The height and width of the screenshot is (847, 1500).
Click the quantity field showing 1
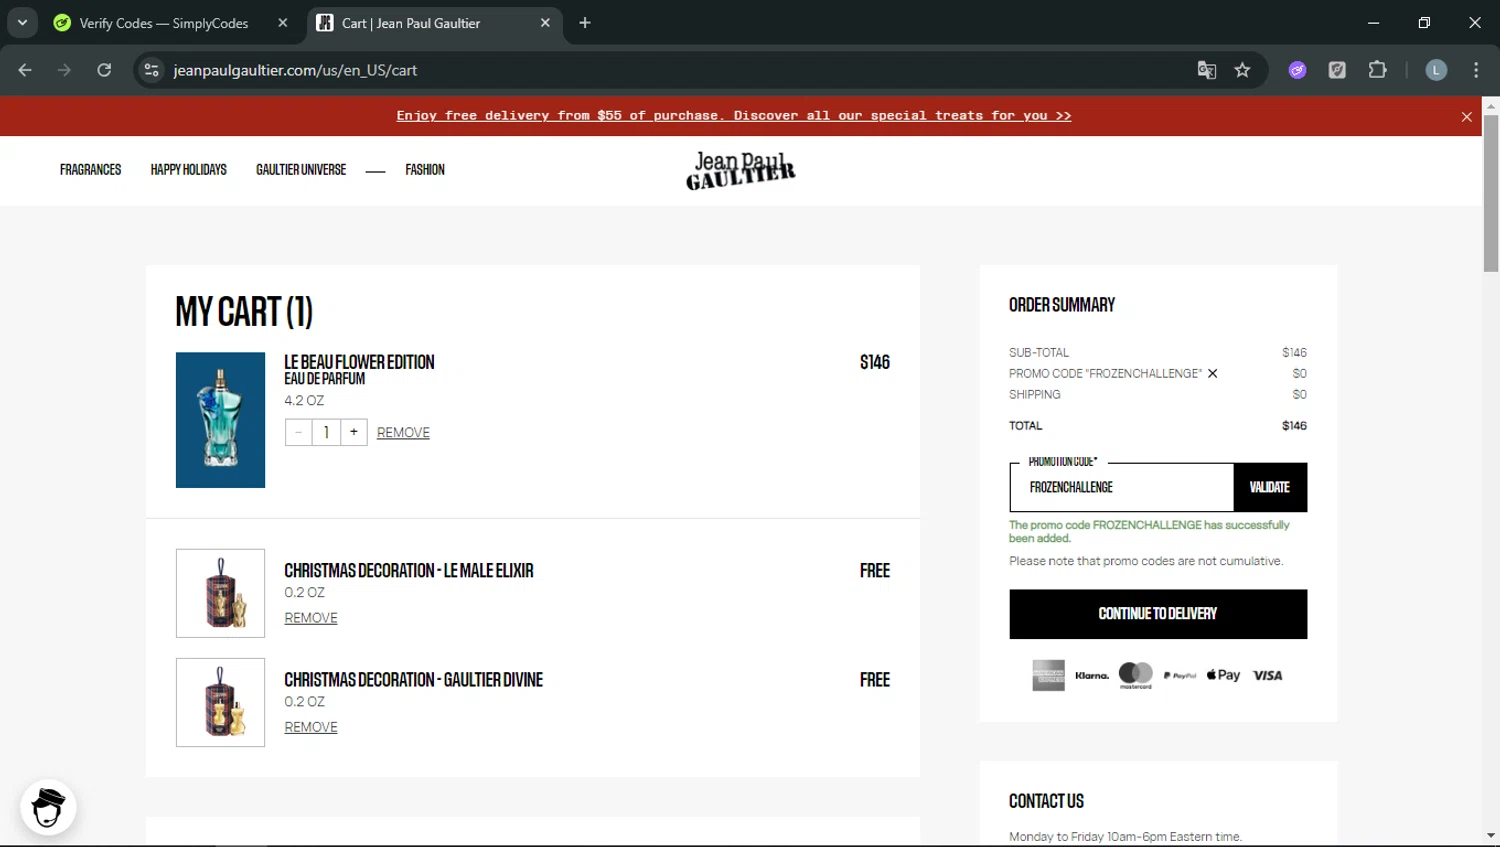(x=326, y=432)
